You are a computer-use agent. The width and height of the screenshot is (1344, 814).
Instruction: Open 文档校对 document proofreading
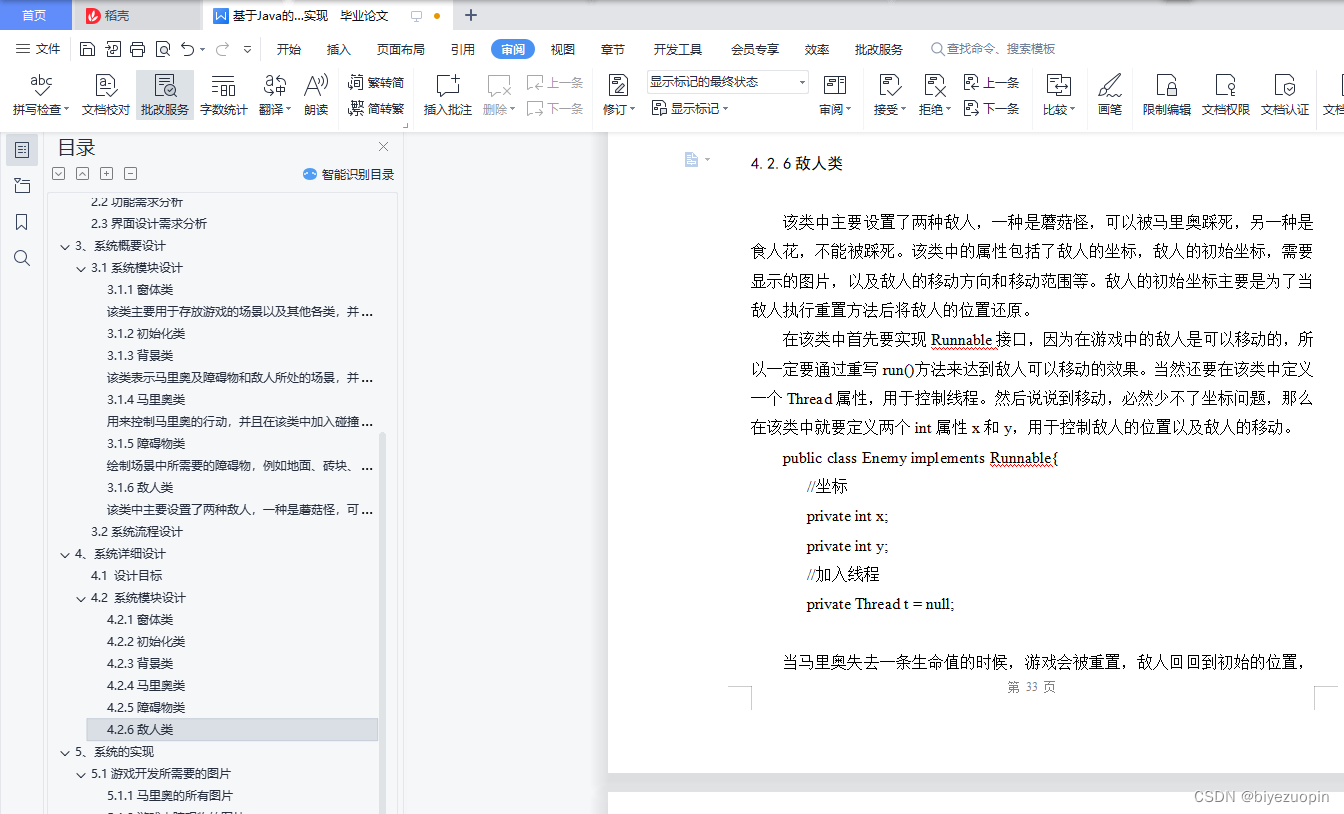[x=106, y=95]
